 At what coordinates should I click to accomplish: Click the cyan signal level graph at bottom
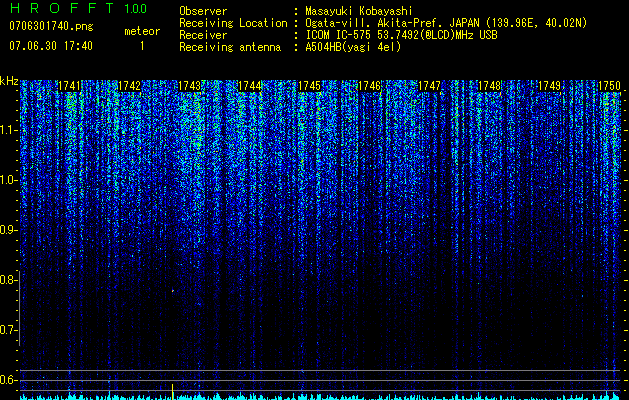321,397
